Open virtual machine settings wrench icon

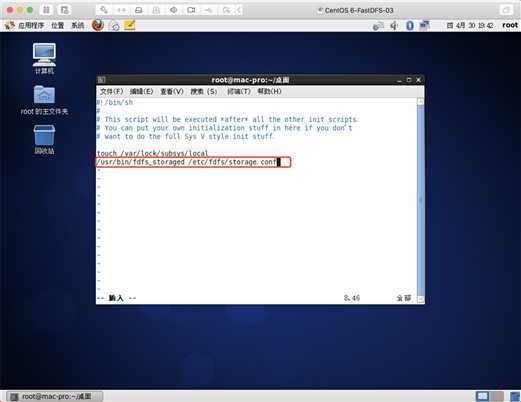coord(104,10)
